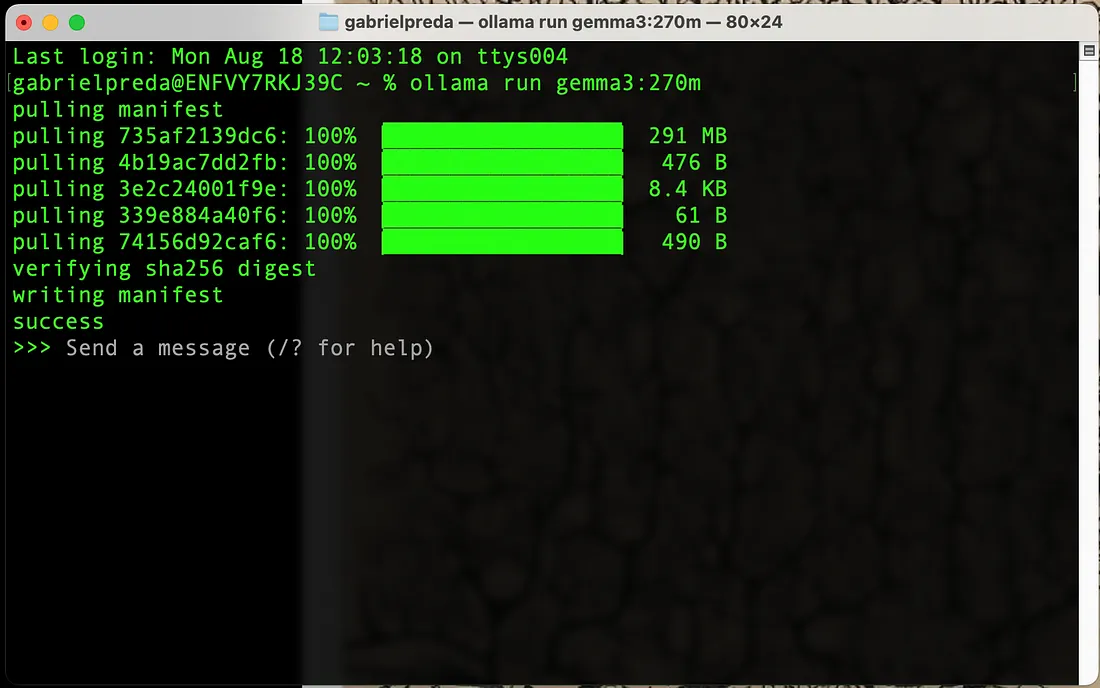
Task: Click the text 'pulling 3e2c24001f9e: 100%'
Action: click(185, 189)
